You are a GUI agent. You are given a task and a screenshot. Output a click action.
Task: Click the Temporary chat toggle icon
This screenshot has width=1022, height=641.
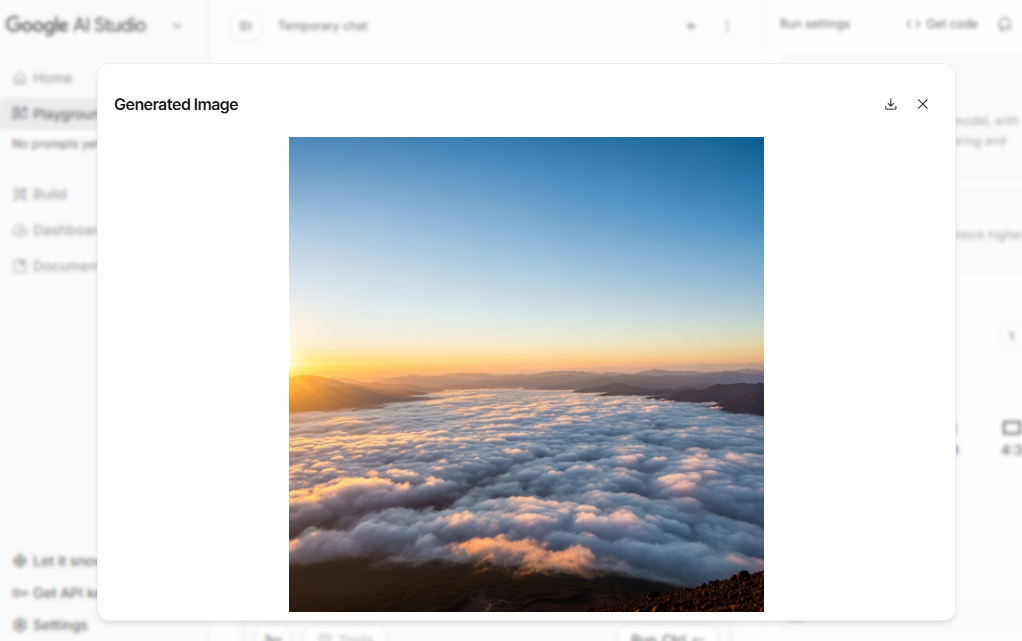tap(246, 26)
